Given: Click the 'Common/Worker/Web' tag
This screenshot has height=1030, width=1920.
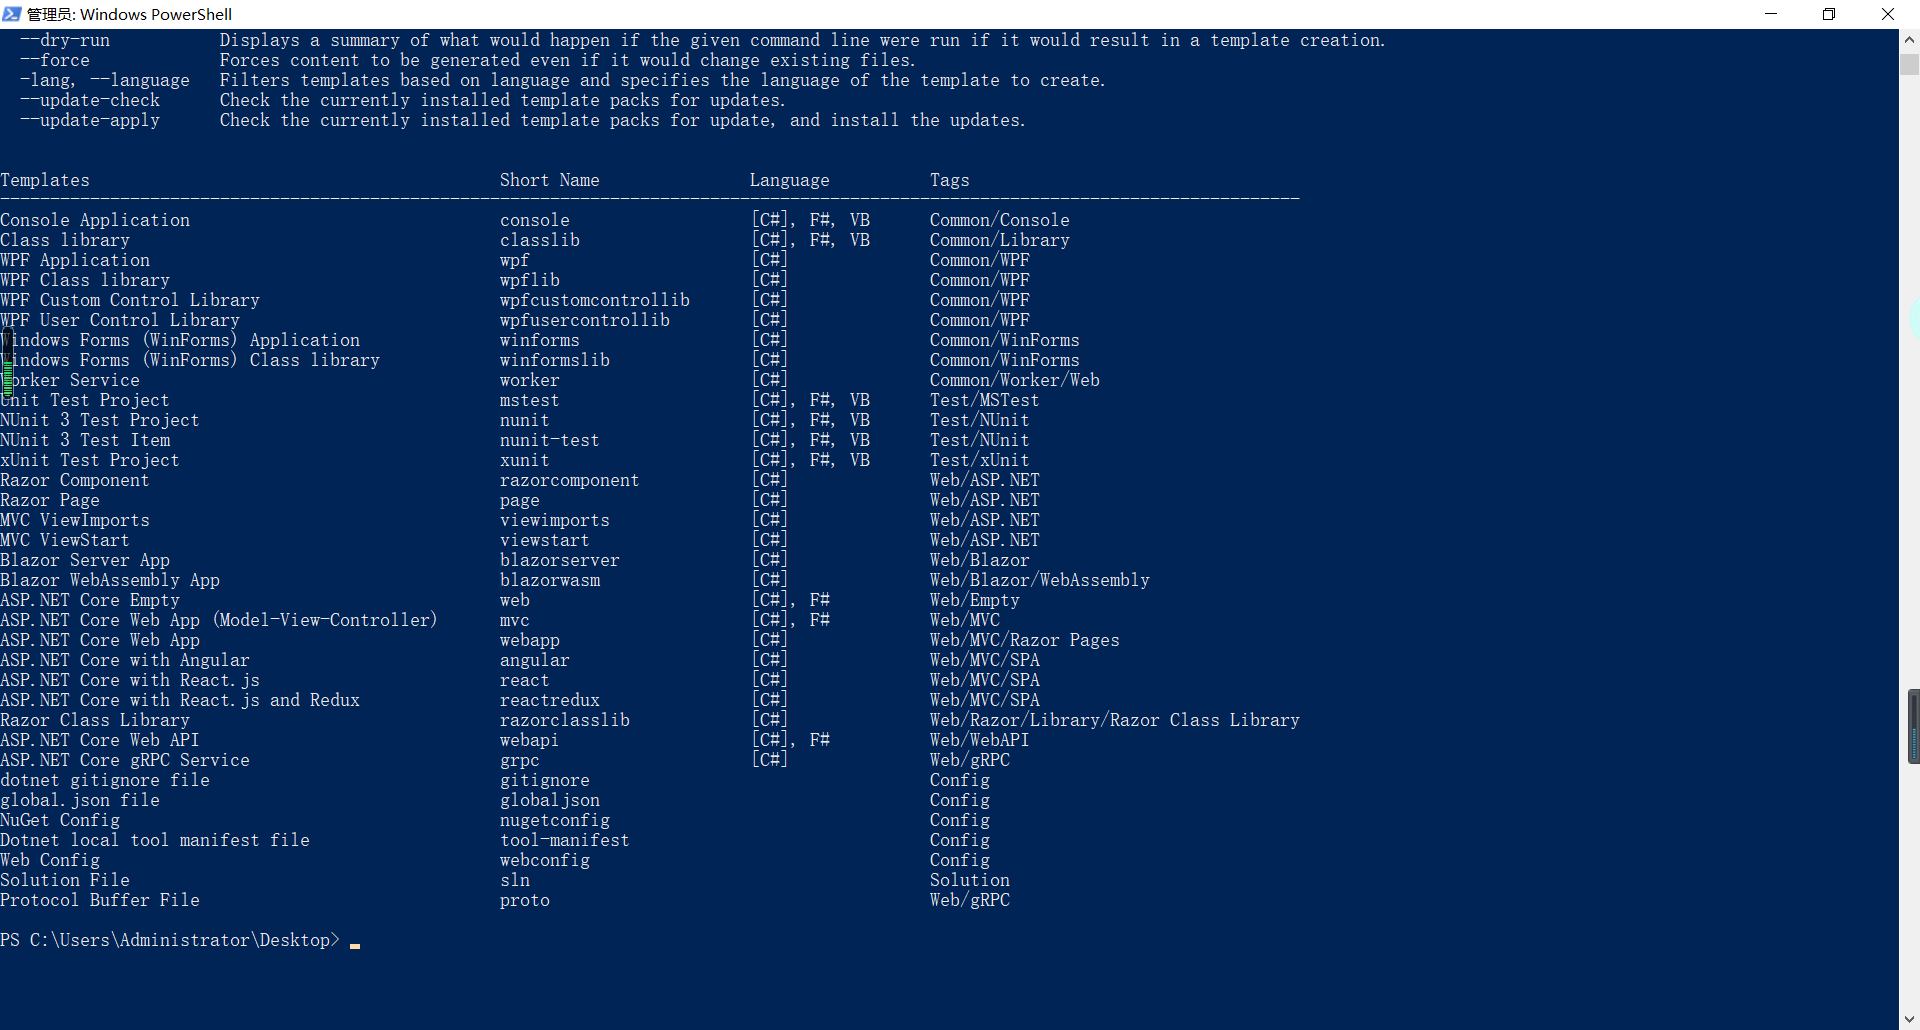Looking at the screenshot, I should click(x=1015, y=380).
